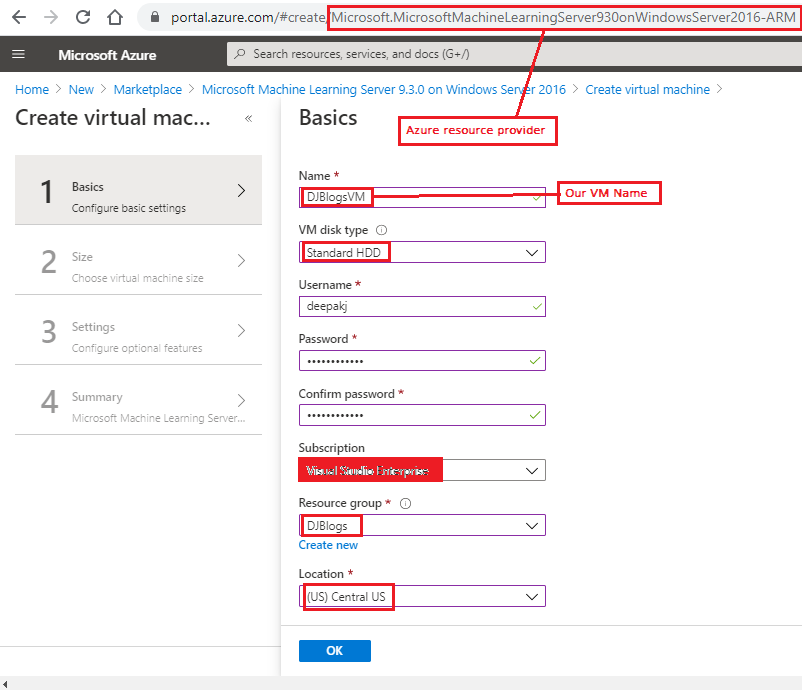Open step 1 Basics

coord(139,190)
